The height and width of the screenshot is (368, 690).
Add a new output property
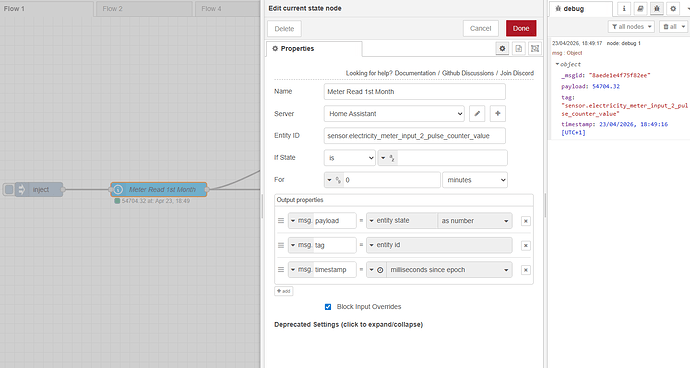pos(284,291)
